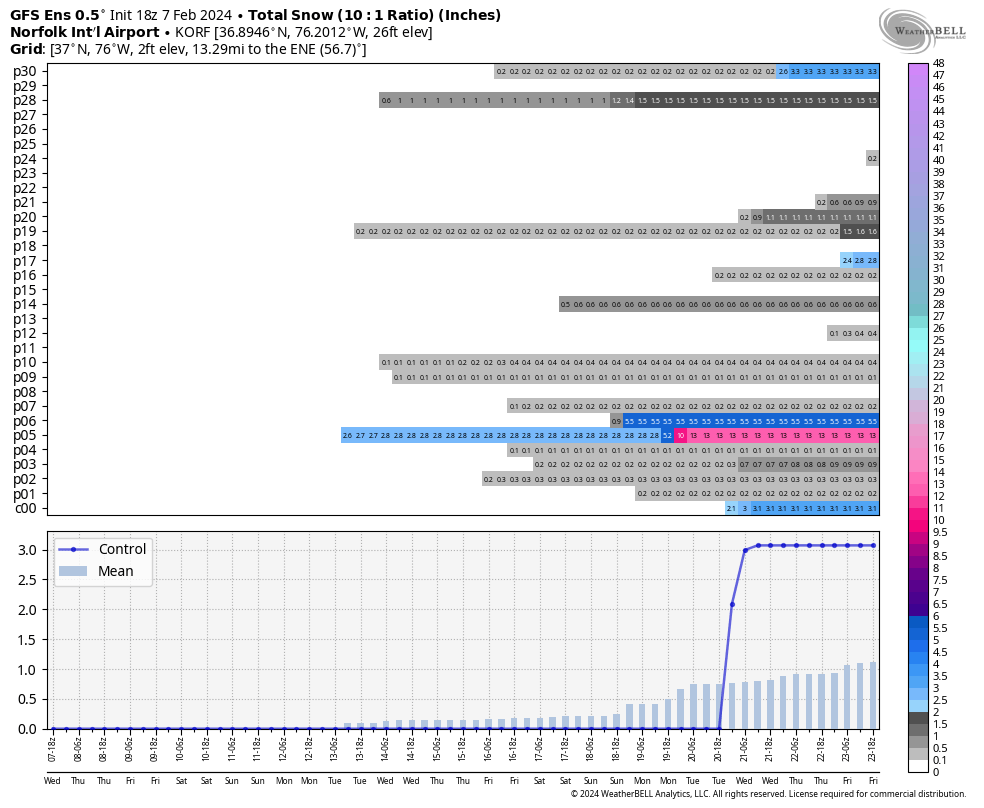Click ensemble member label p19

[x=25, y=231]
